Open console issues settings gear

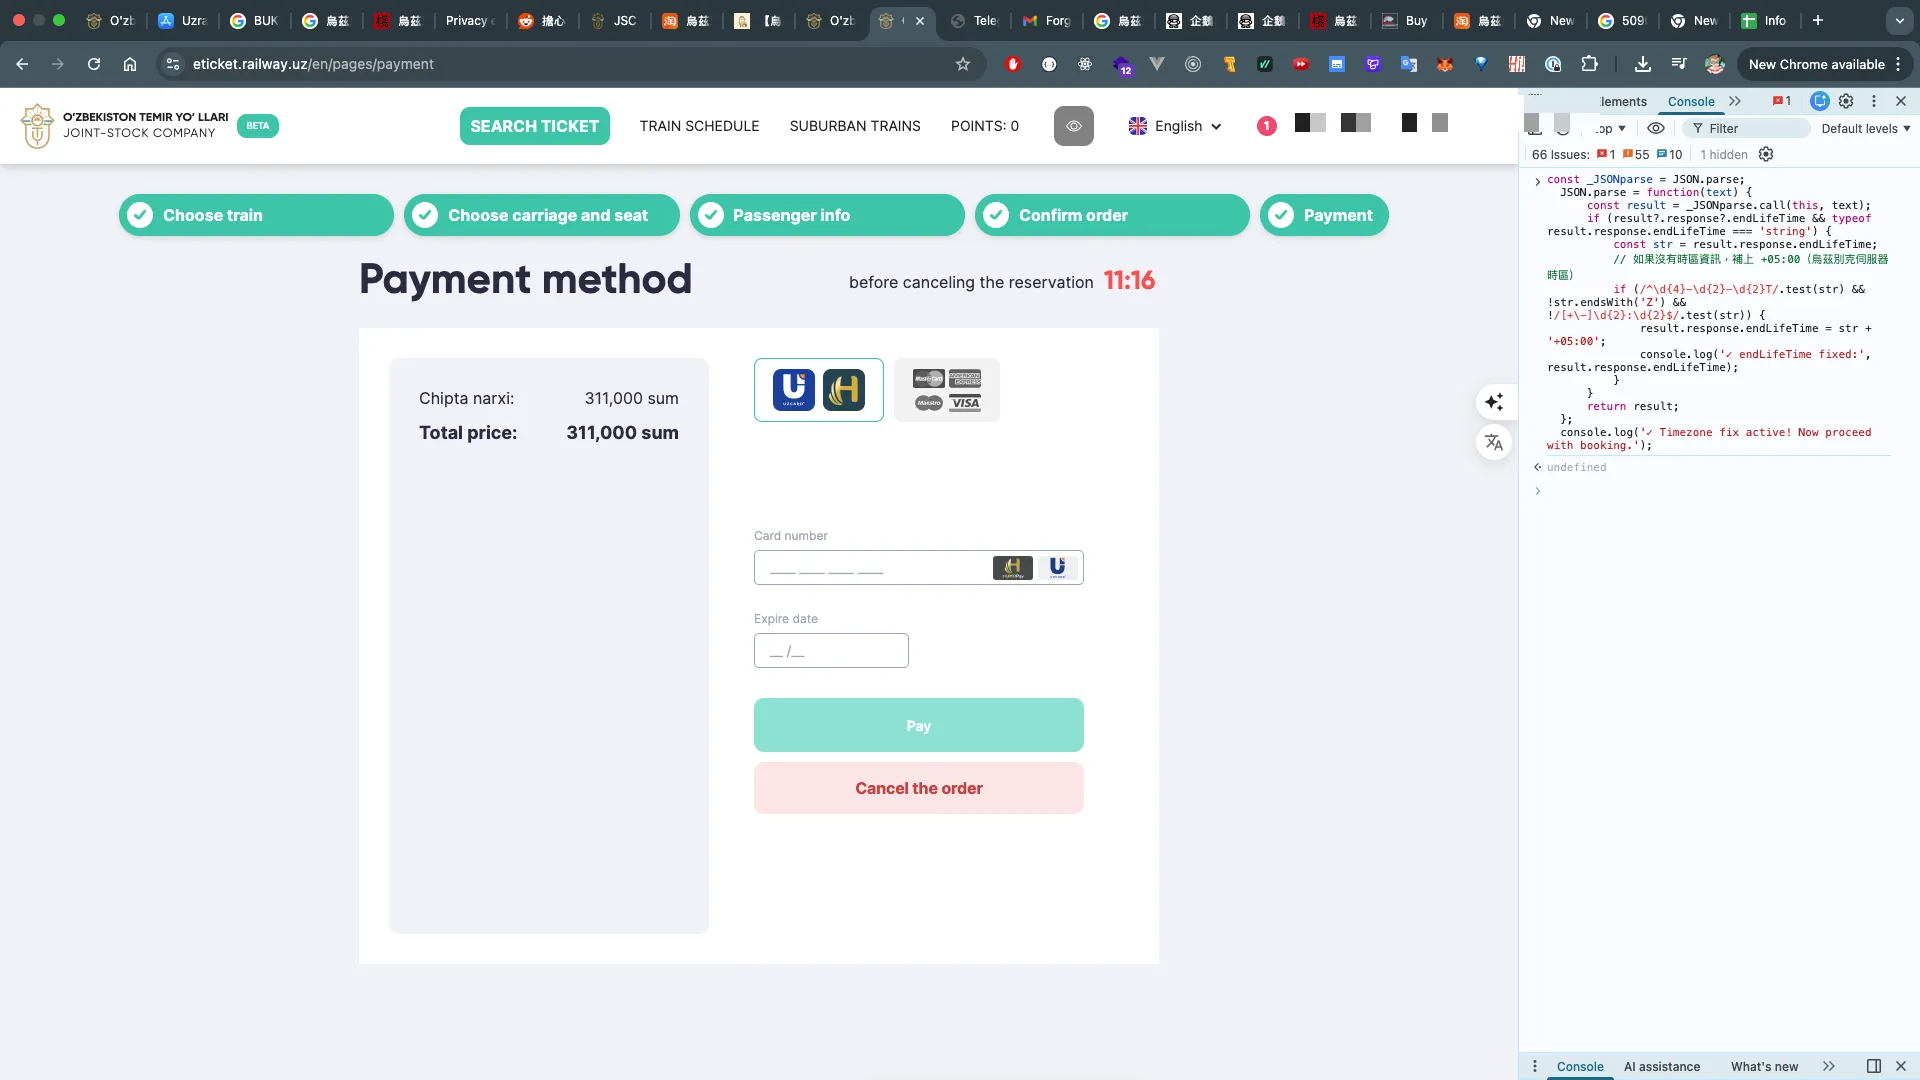(1766, 154)
